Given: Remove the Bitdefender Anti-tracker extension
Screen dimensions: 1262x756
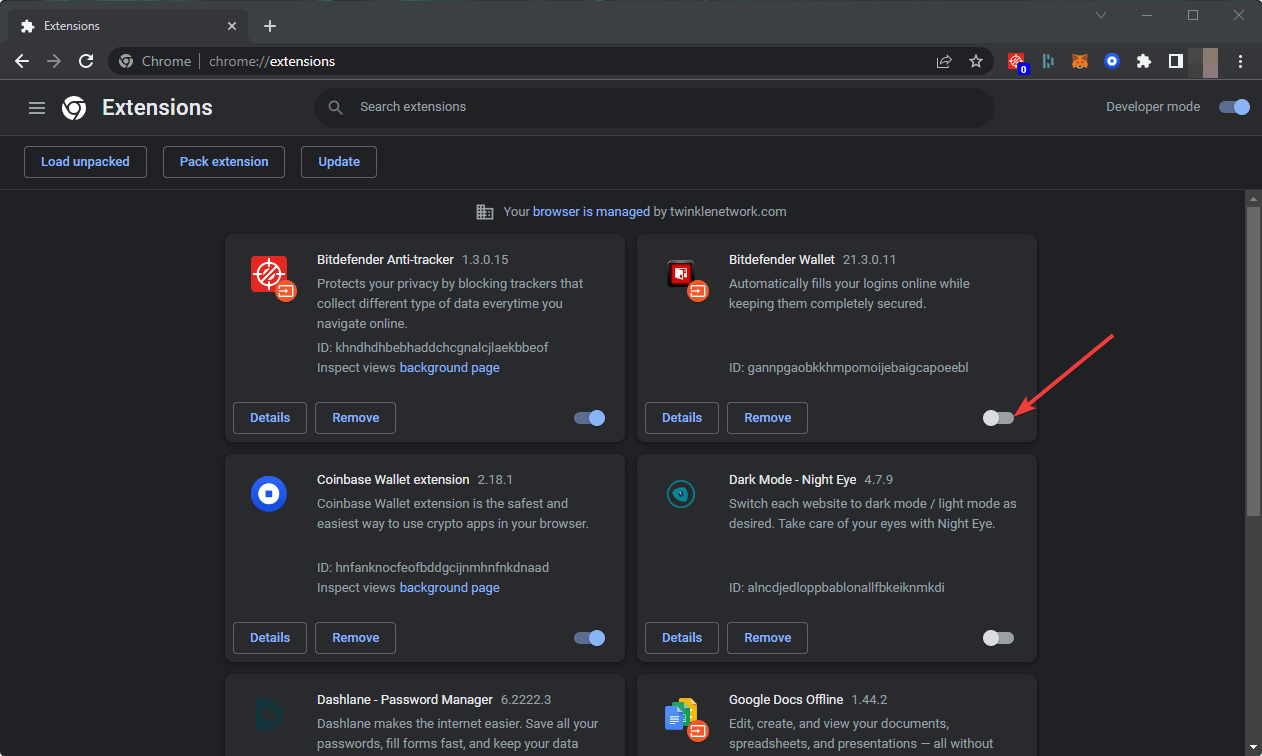Looking at the screenshot, I should pyautogui.click(x=356, y=418).
